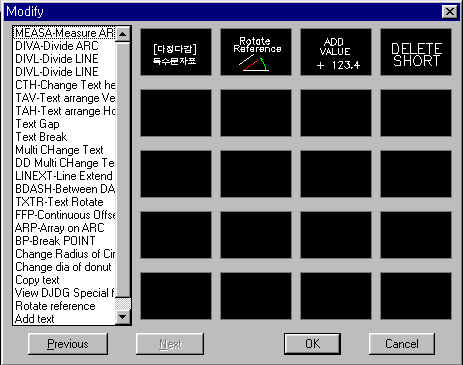The width and height of the screenshot is (463, 365).
Task: Select MEASA-Measure ARC list entry
Action: [65, 33]
